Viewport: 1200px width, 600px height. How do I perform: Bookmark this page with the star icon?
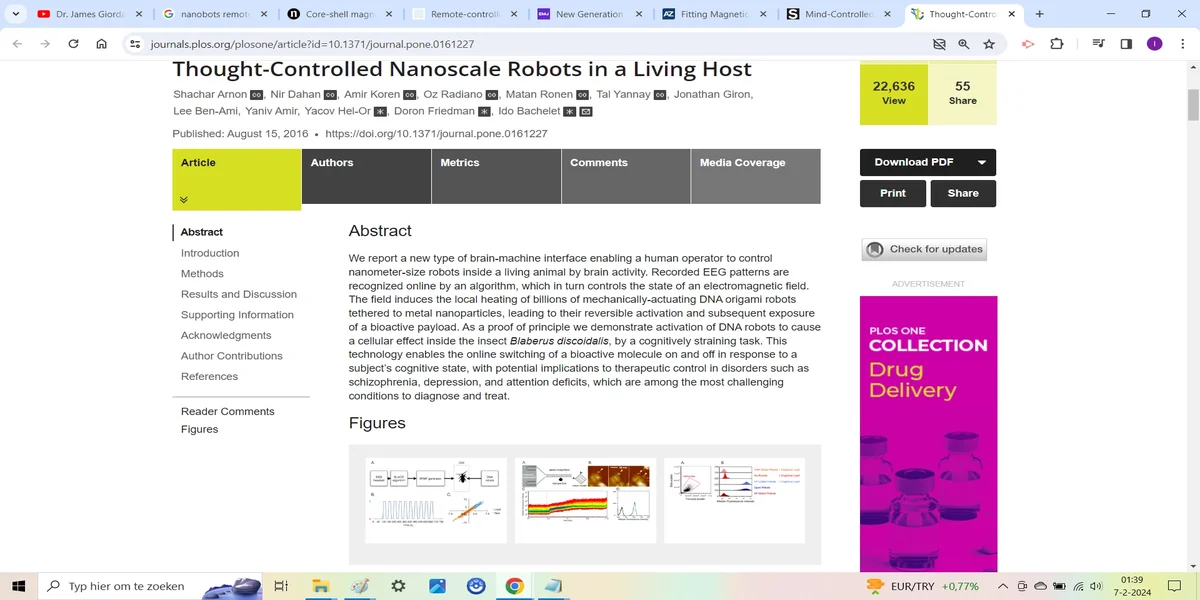pyautogui.click(x=989, y=44)
